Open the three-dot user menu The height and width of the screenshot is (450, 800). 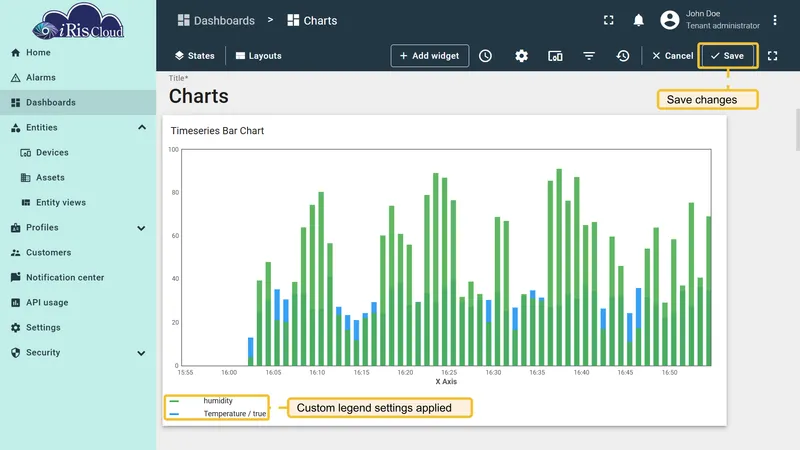tap(774, 20)
